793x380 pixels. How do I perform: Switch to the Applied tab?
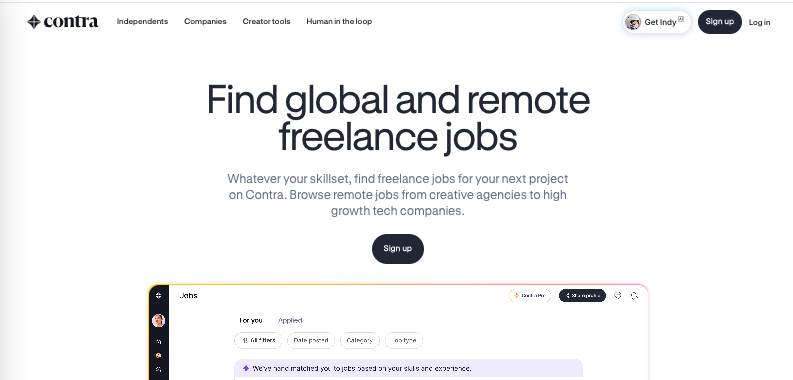(290, 320)
